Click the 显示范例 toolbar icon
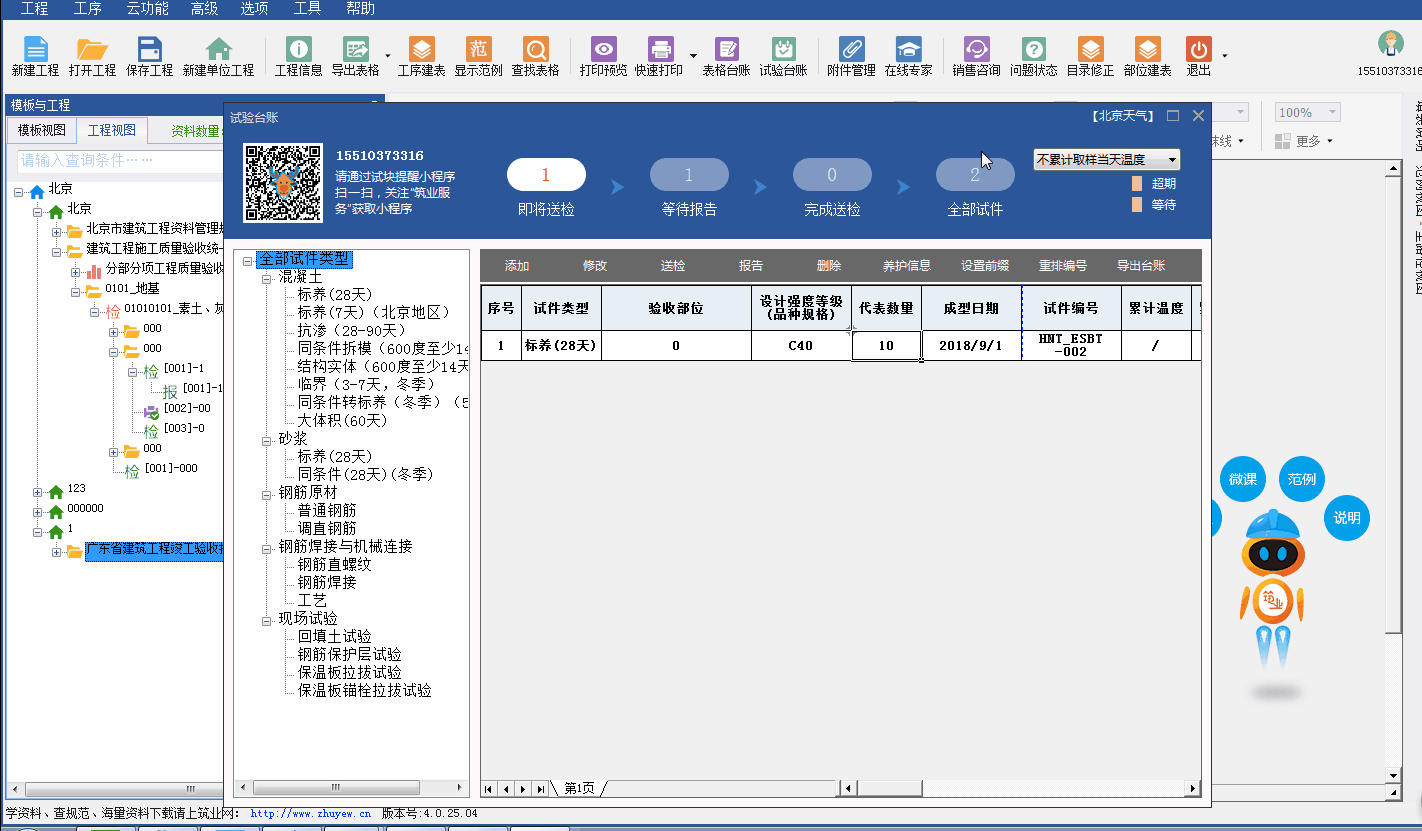The width and height of the screenshot is (1422, 831). 478,50
